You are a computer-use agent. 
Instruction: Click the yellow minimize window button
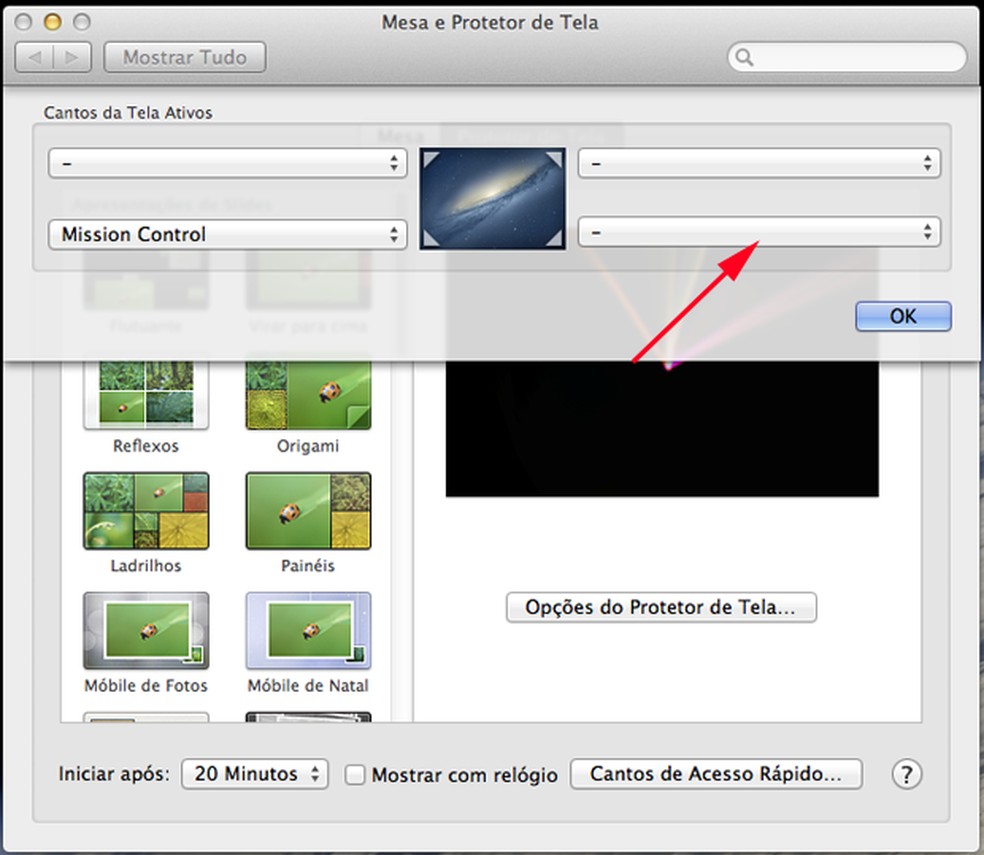point(53,22)
